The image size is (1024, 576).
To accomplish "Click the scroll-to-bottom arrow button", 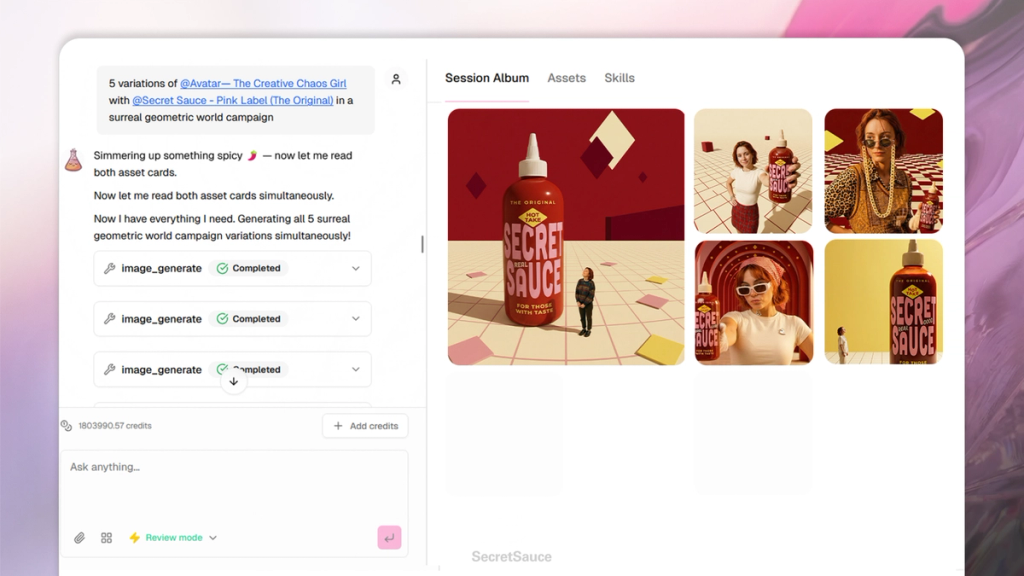I will coord(233,381).
